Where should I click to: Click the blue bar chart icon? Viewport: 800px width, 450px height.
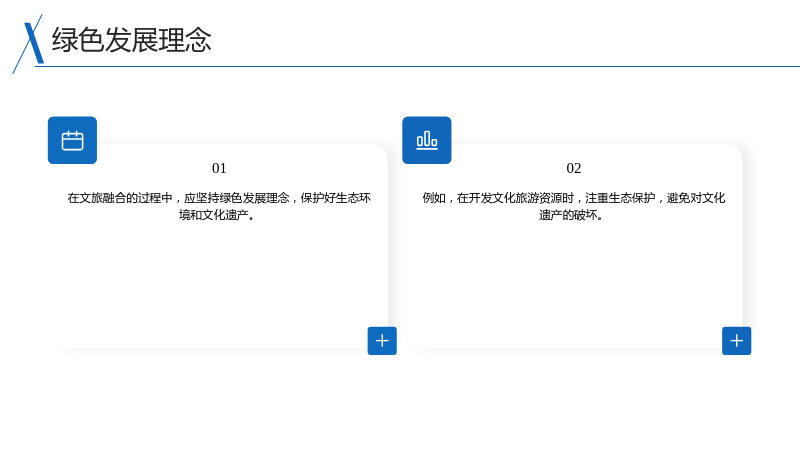pyautogui.click(x=427, y=140)
